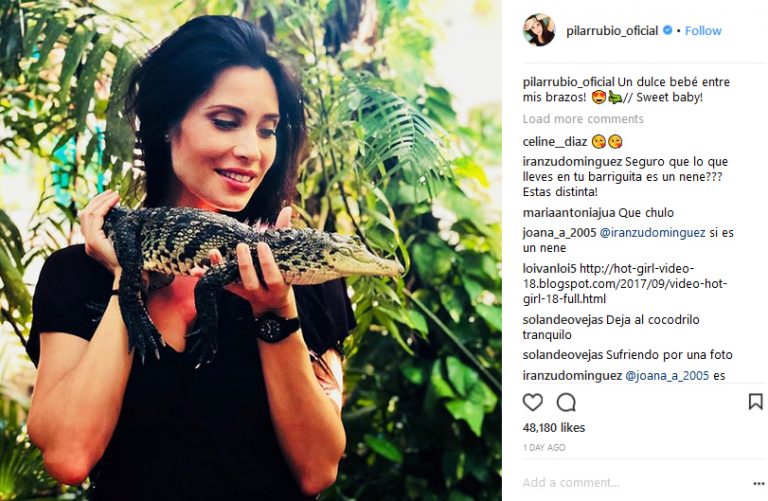Viewport: 768px width, 501px height.
Task: Click the crocodile photo
Action: pos(251,250)
